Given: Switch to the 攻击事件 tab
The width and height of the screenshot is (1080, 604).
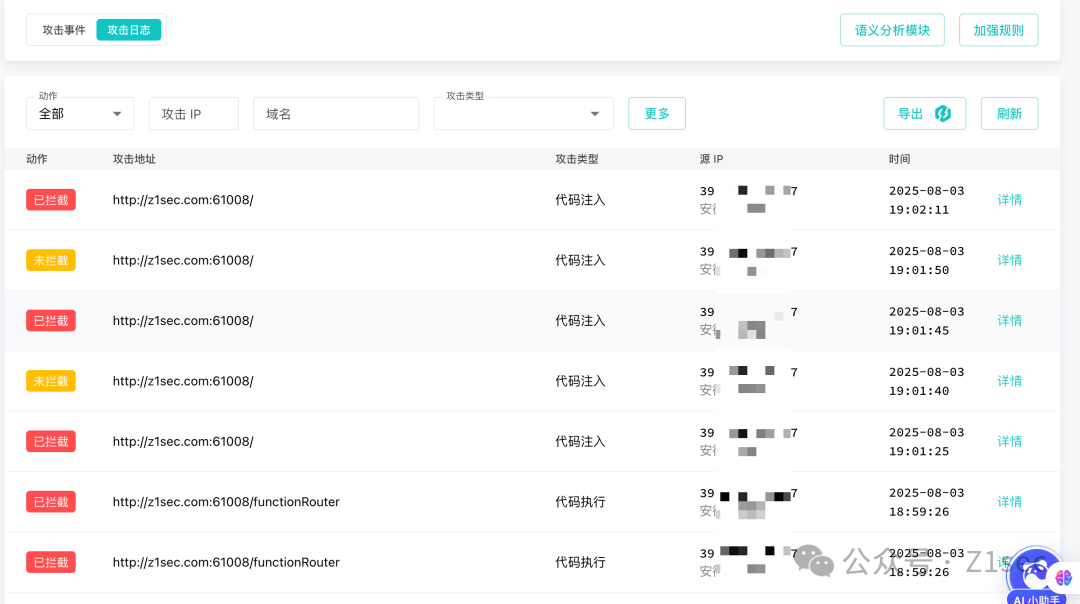Looking at the screenshot, I should coord(64,30).
